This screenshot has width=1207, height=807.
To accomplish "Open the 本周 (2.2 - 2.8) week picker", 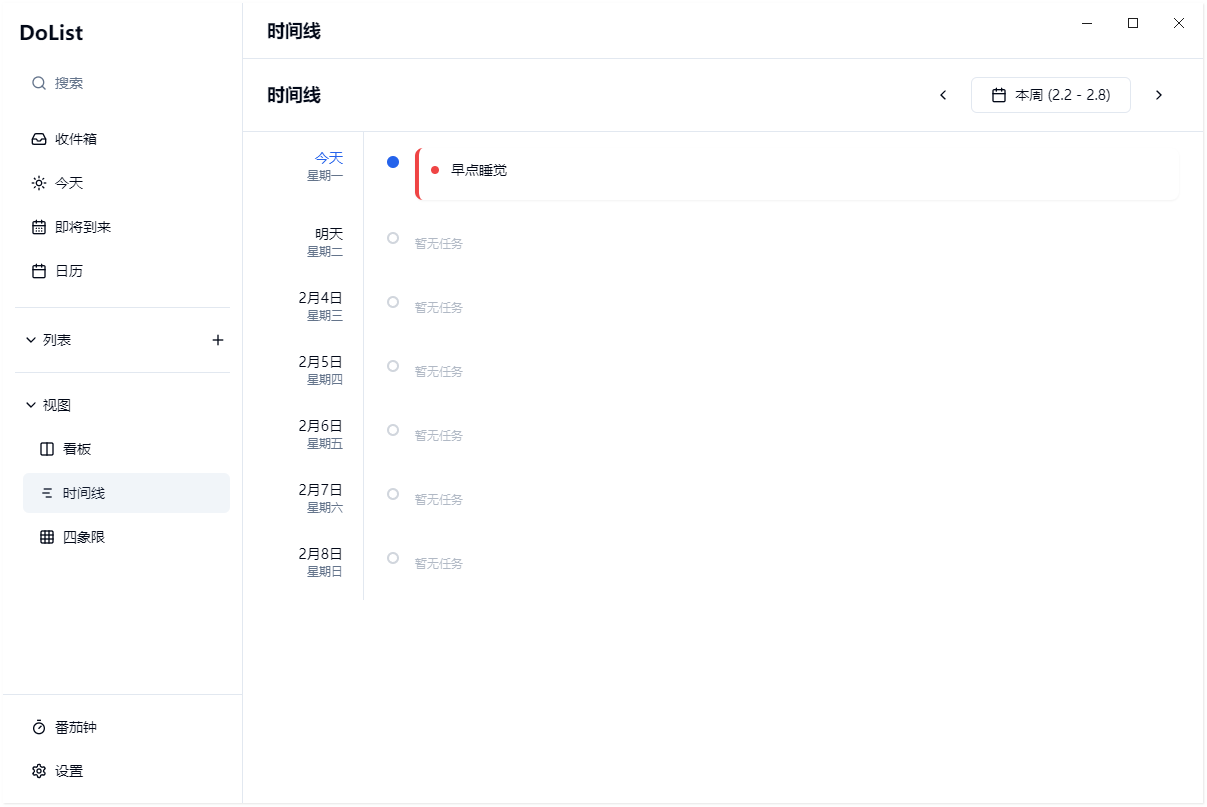I will [x=1050, y=94].
